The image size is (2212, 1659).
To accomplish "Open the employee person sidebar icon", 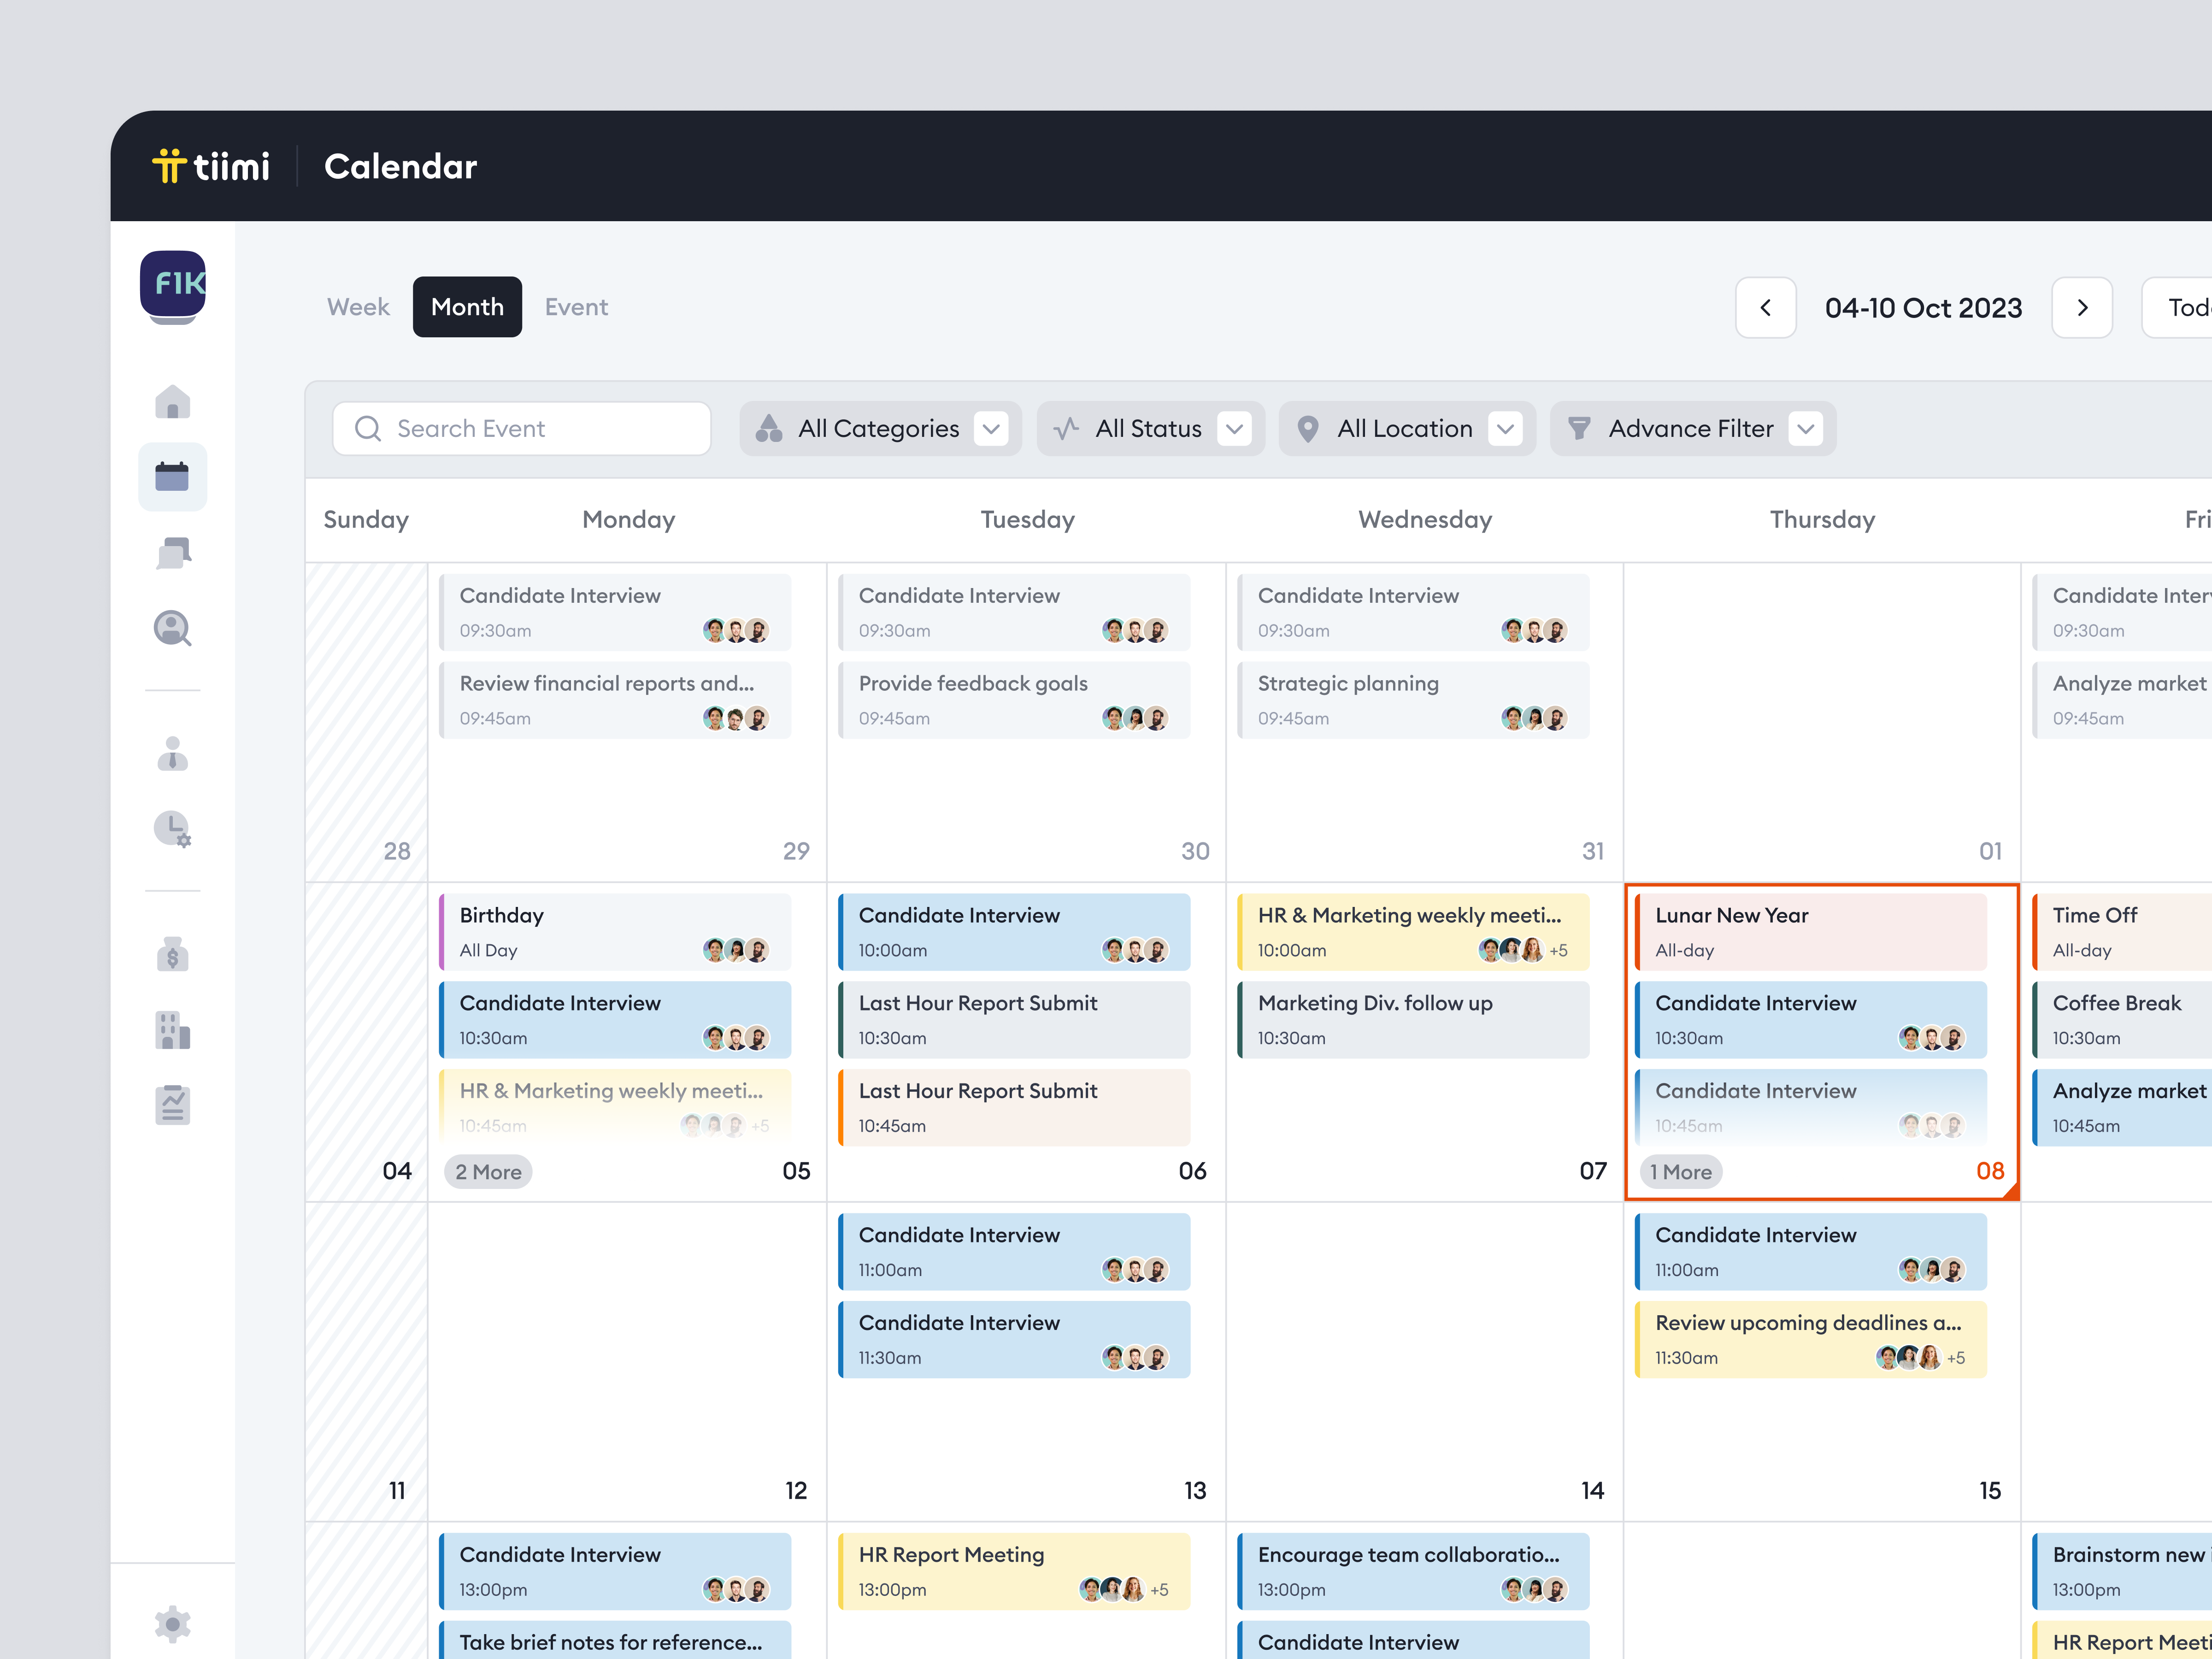I will 172,753.
